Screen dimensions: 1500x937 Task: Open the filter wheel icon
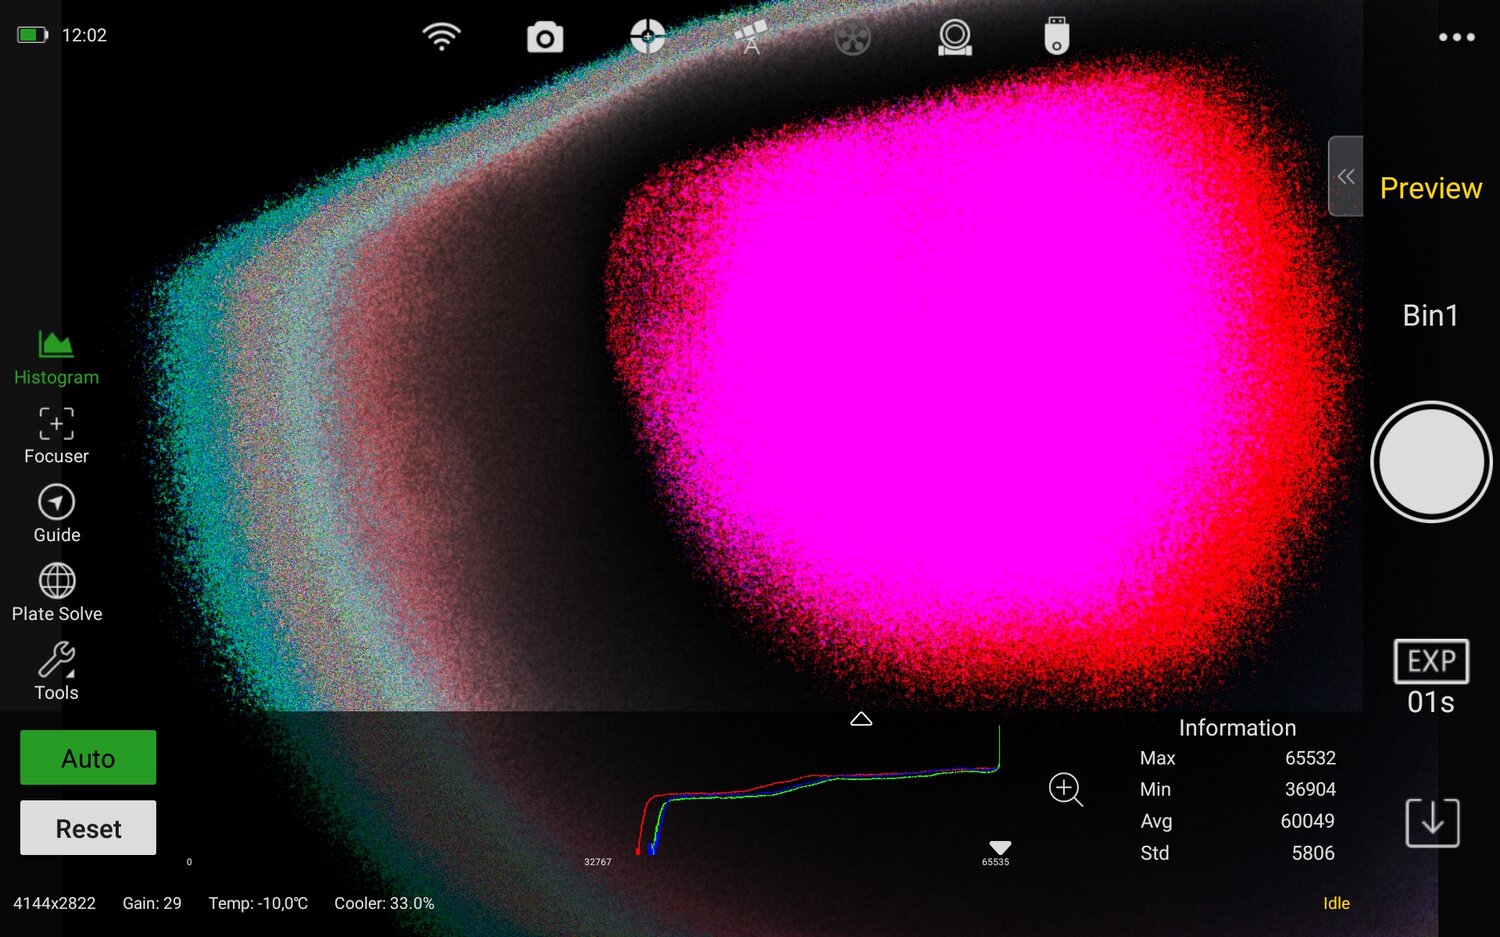coord(852,36)
